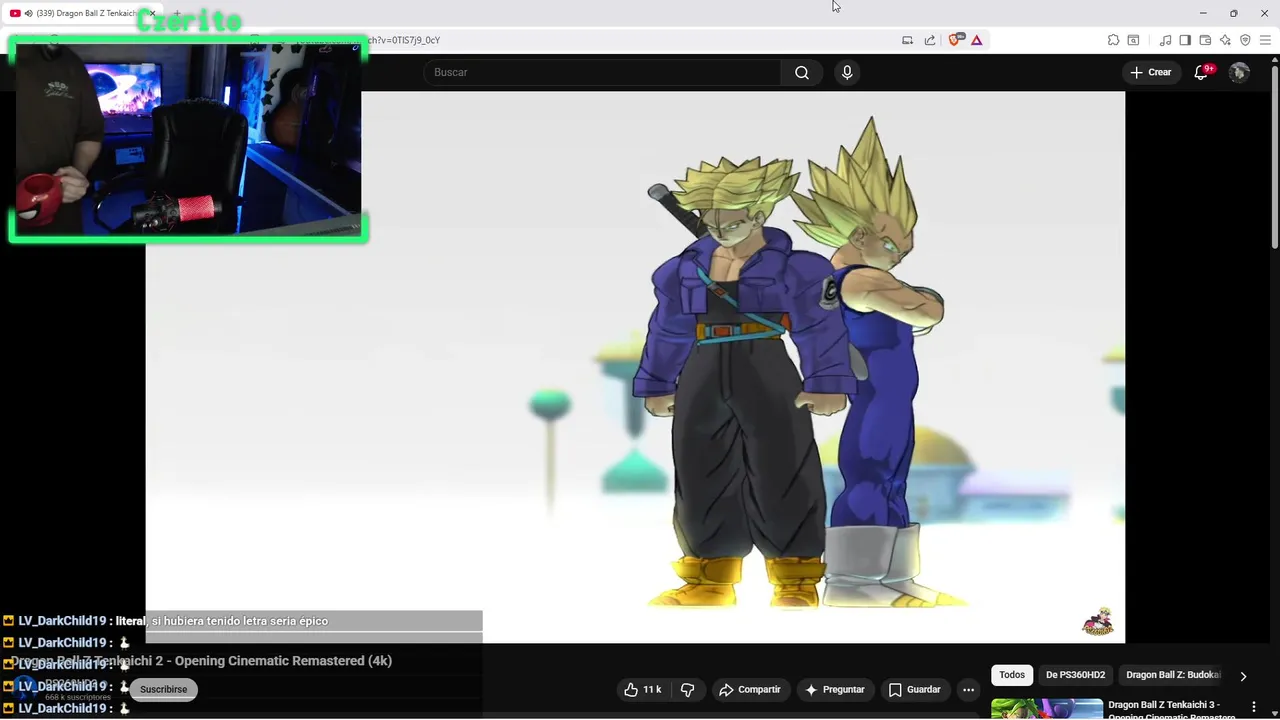Open the Tenkaichi 3 Opening Cinematic title
Image resolution: width=1280 pixels, height=720 pixels.
point(1172,710)
